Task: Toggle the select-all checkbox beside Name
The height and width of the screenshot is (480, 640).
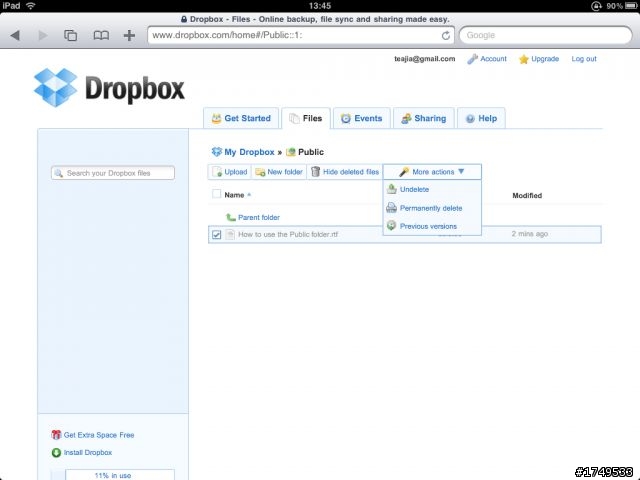Action: click(216, 194)
